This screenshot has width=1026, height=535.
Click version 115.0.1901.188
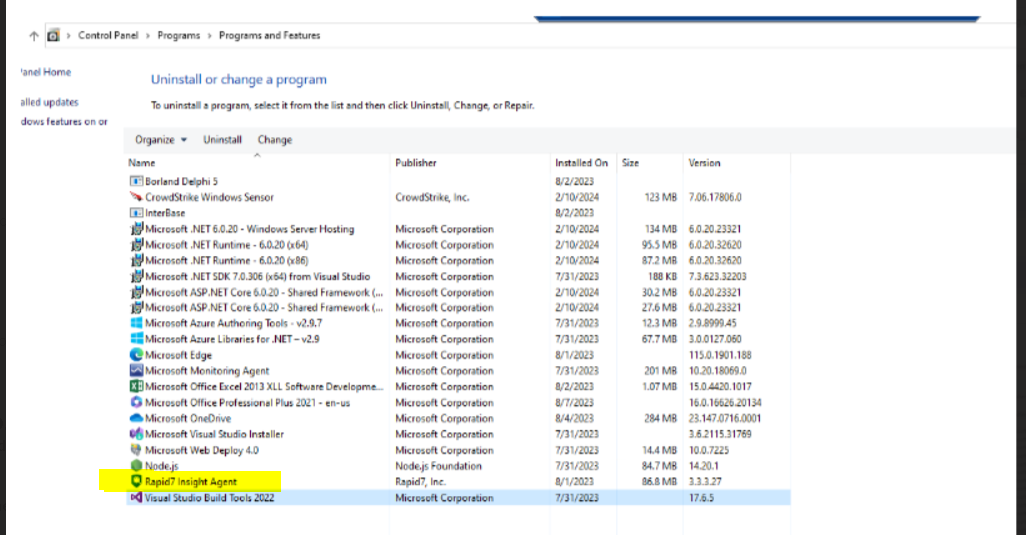tap(720, 354)
